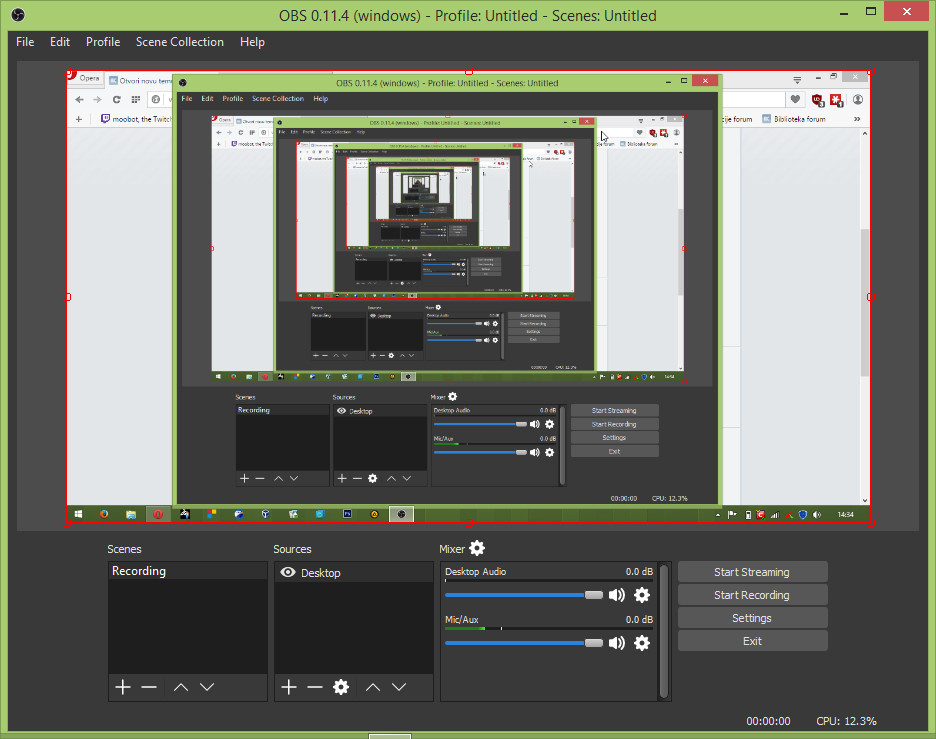Mute Desktop Audio speaker icon

(617, 595)
